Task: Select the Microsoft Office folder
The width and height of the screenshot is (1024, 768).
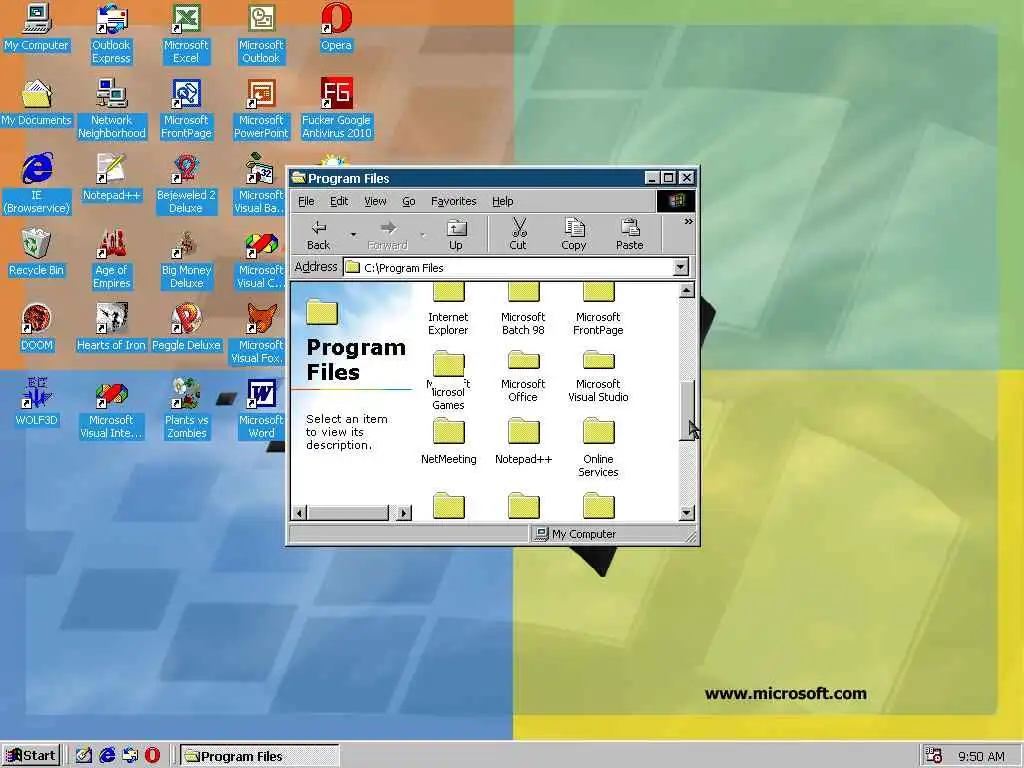Action: click(x=523, y=377)
